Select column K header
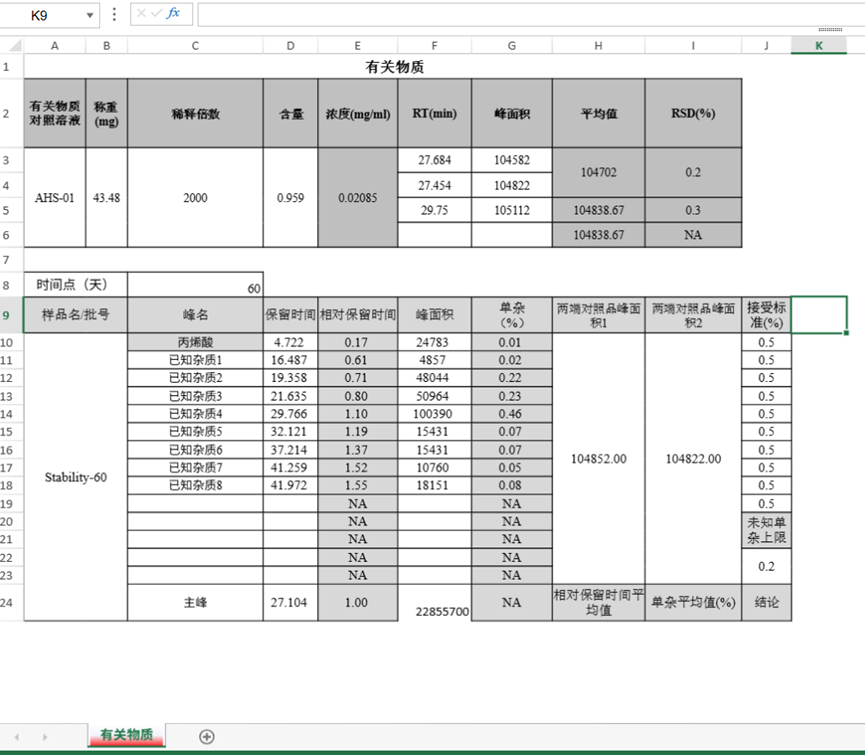Viewport: 865px width, 755px height. click(x=818, y=45)
